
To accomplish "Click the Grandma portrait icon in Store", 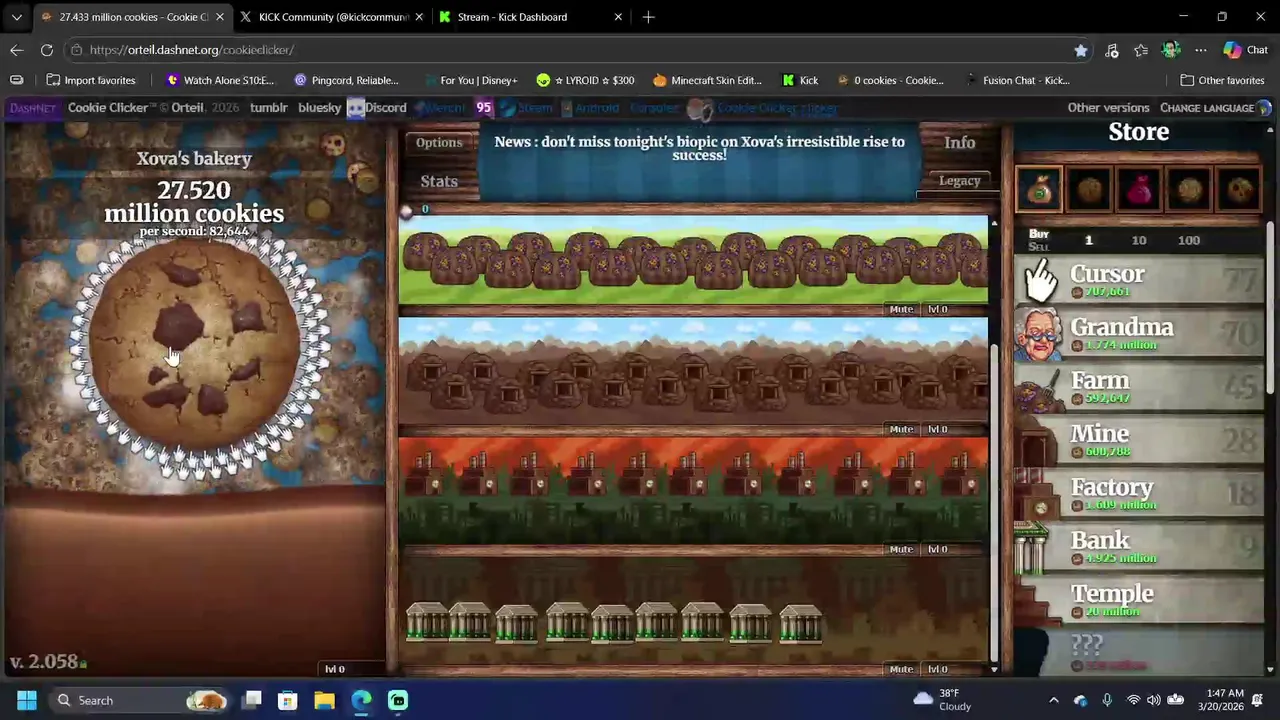I will pos(1040,334).
